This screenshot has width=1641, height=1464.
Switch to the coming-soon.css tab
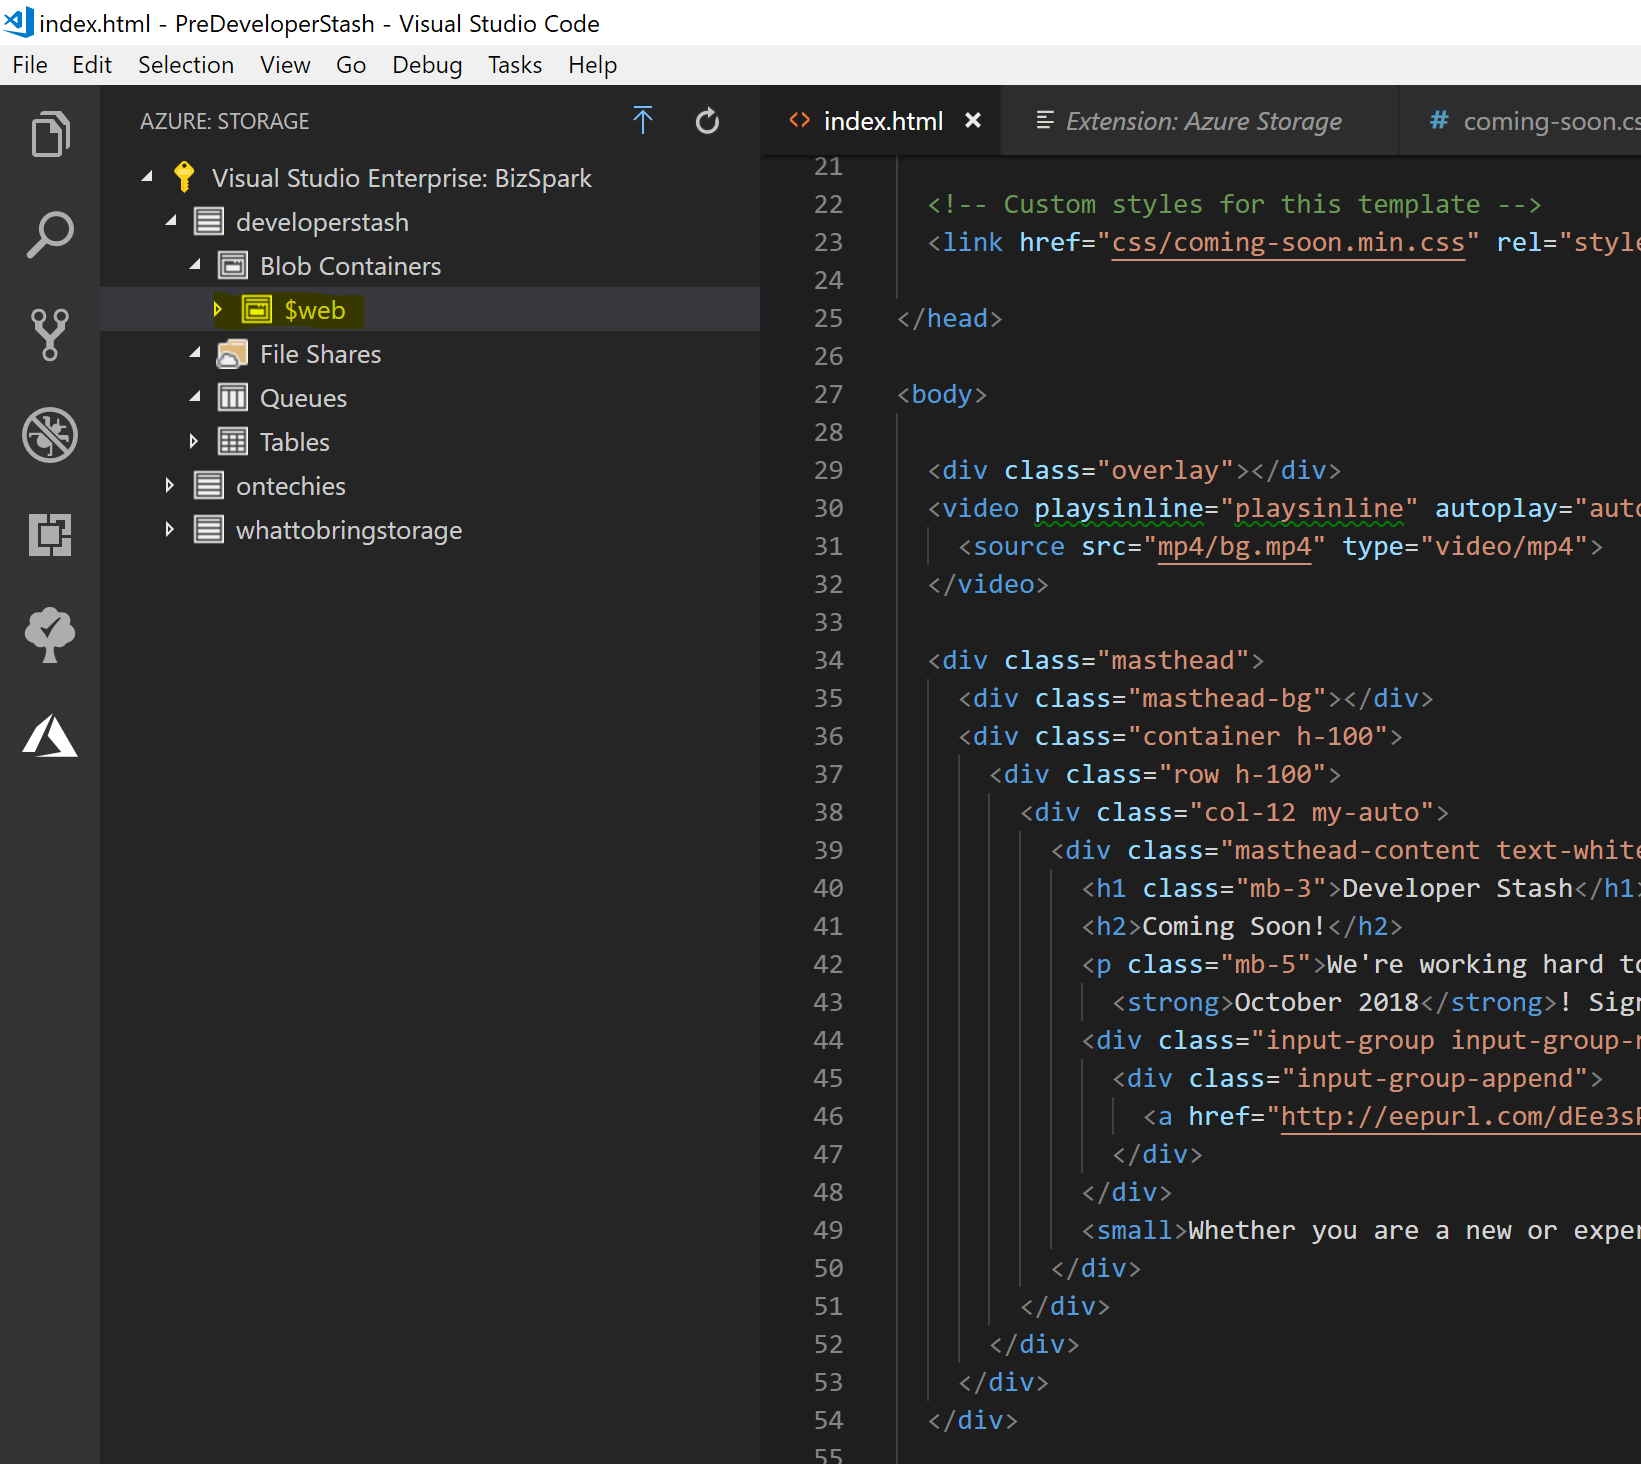tap(1520, 121)
